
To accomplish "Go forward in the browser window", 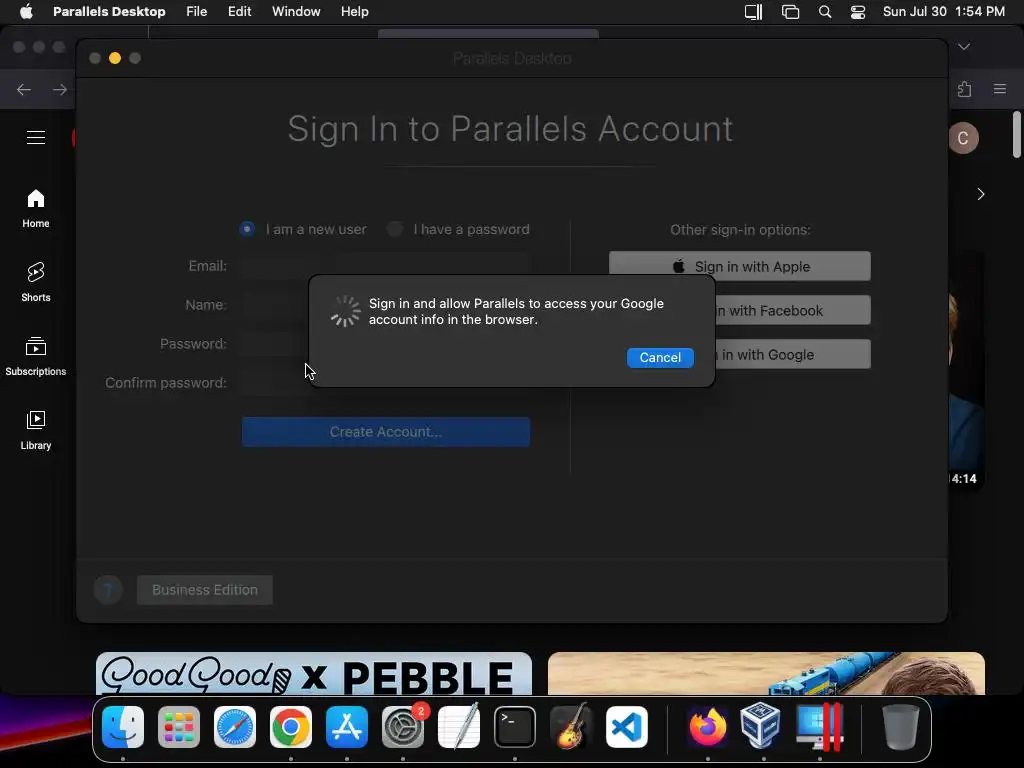I will [59, 89].
